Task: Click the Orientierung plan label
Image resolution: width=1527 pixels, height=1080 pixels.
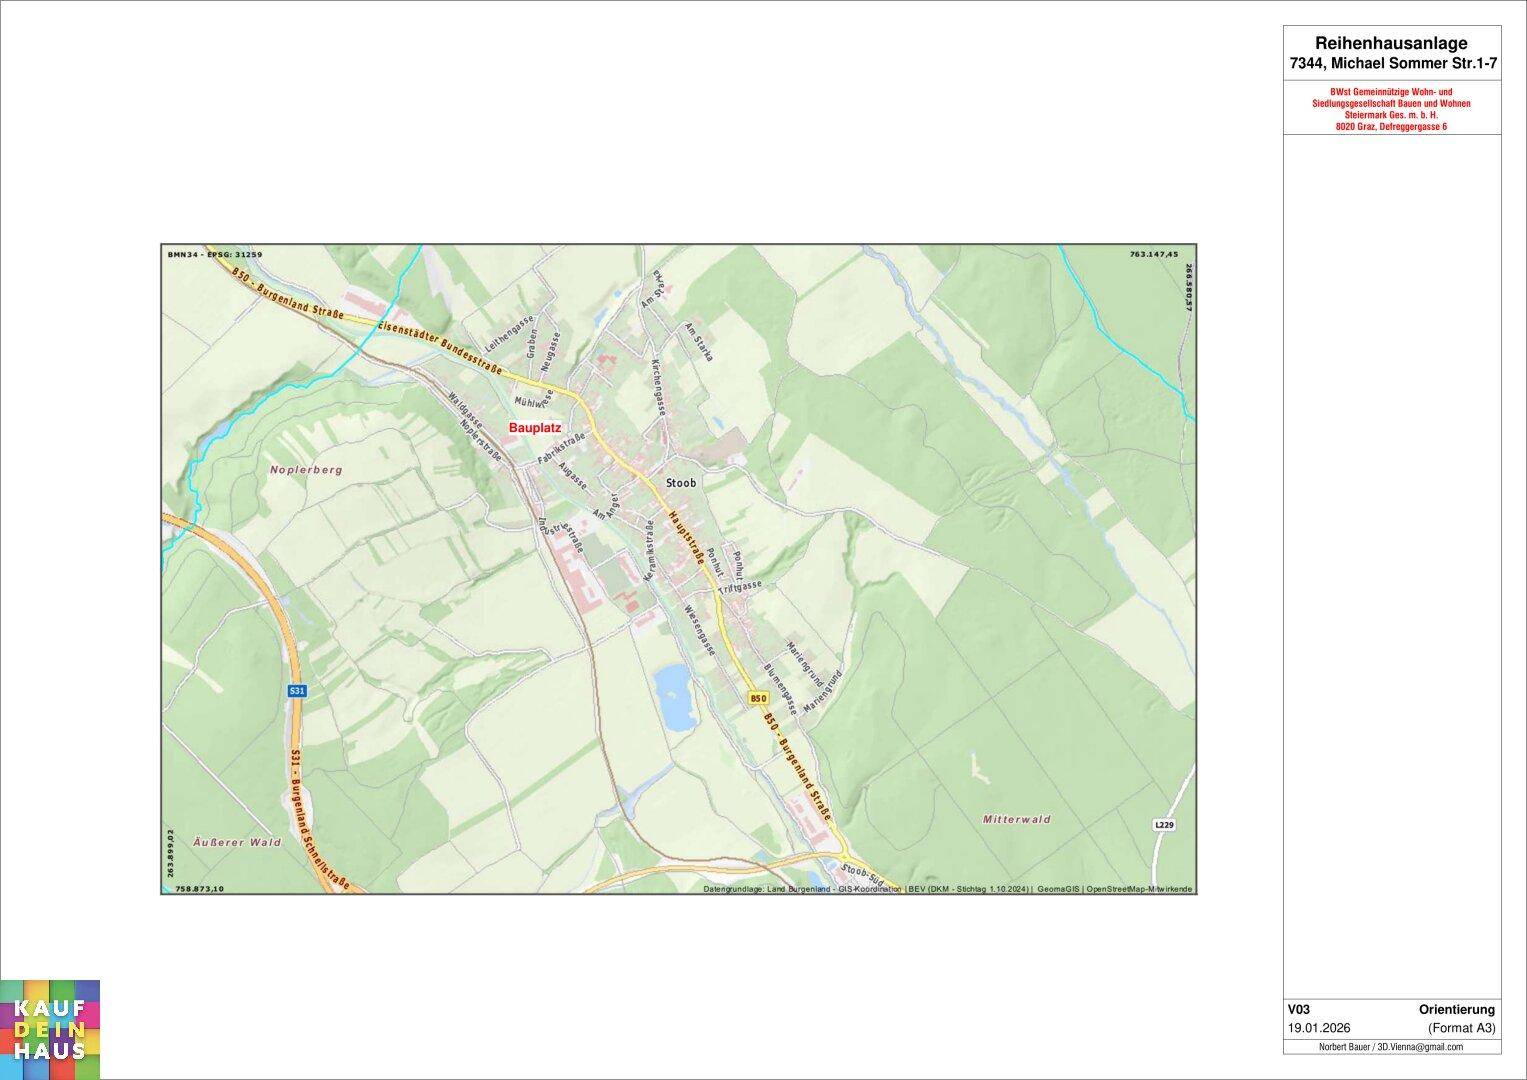Action: 1456,1010
